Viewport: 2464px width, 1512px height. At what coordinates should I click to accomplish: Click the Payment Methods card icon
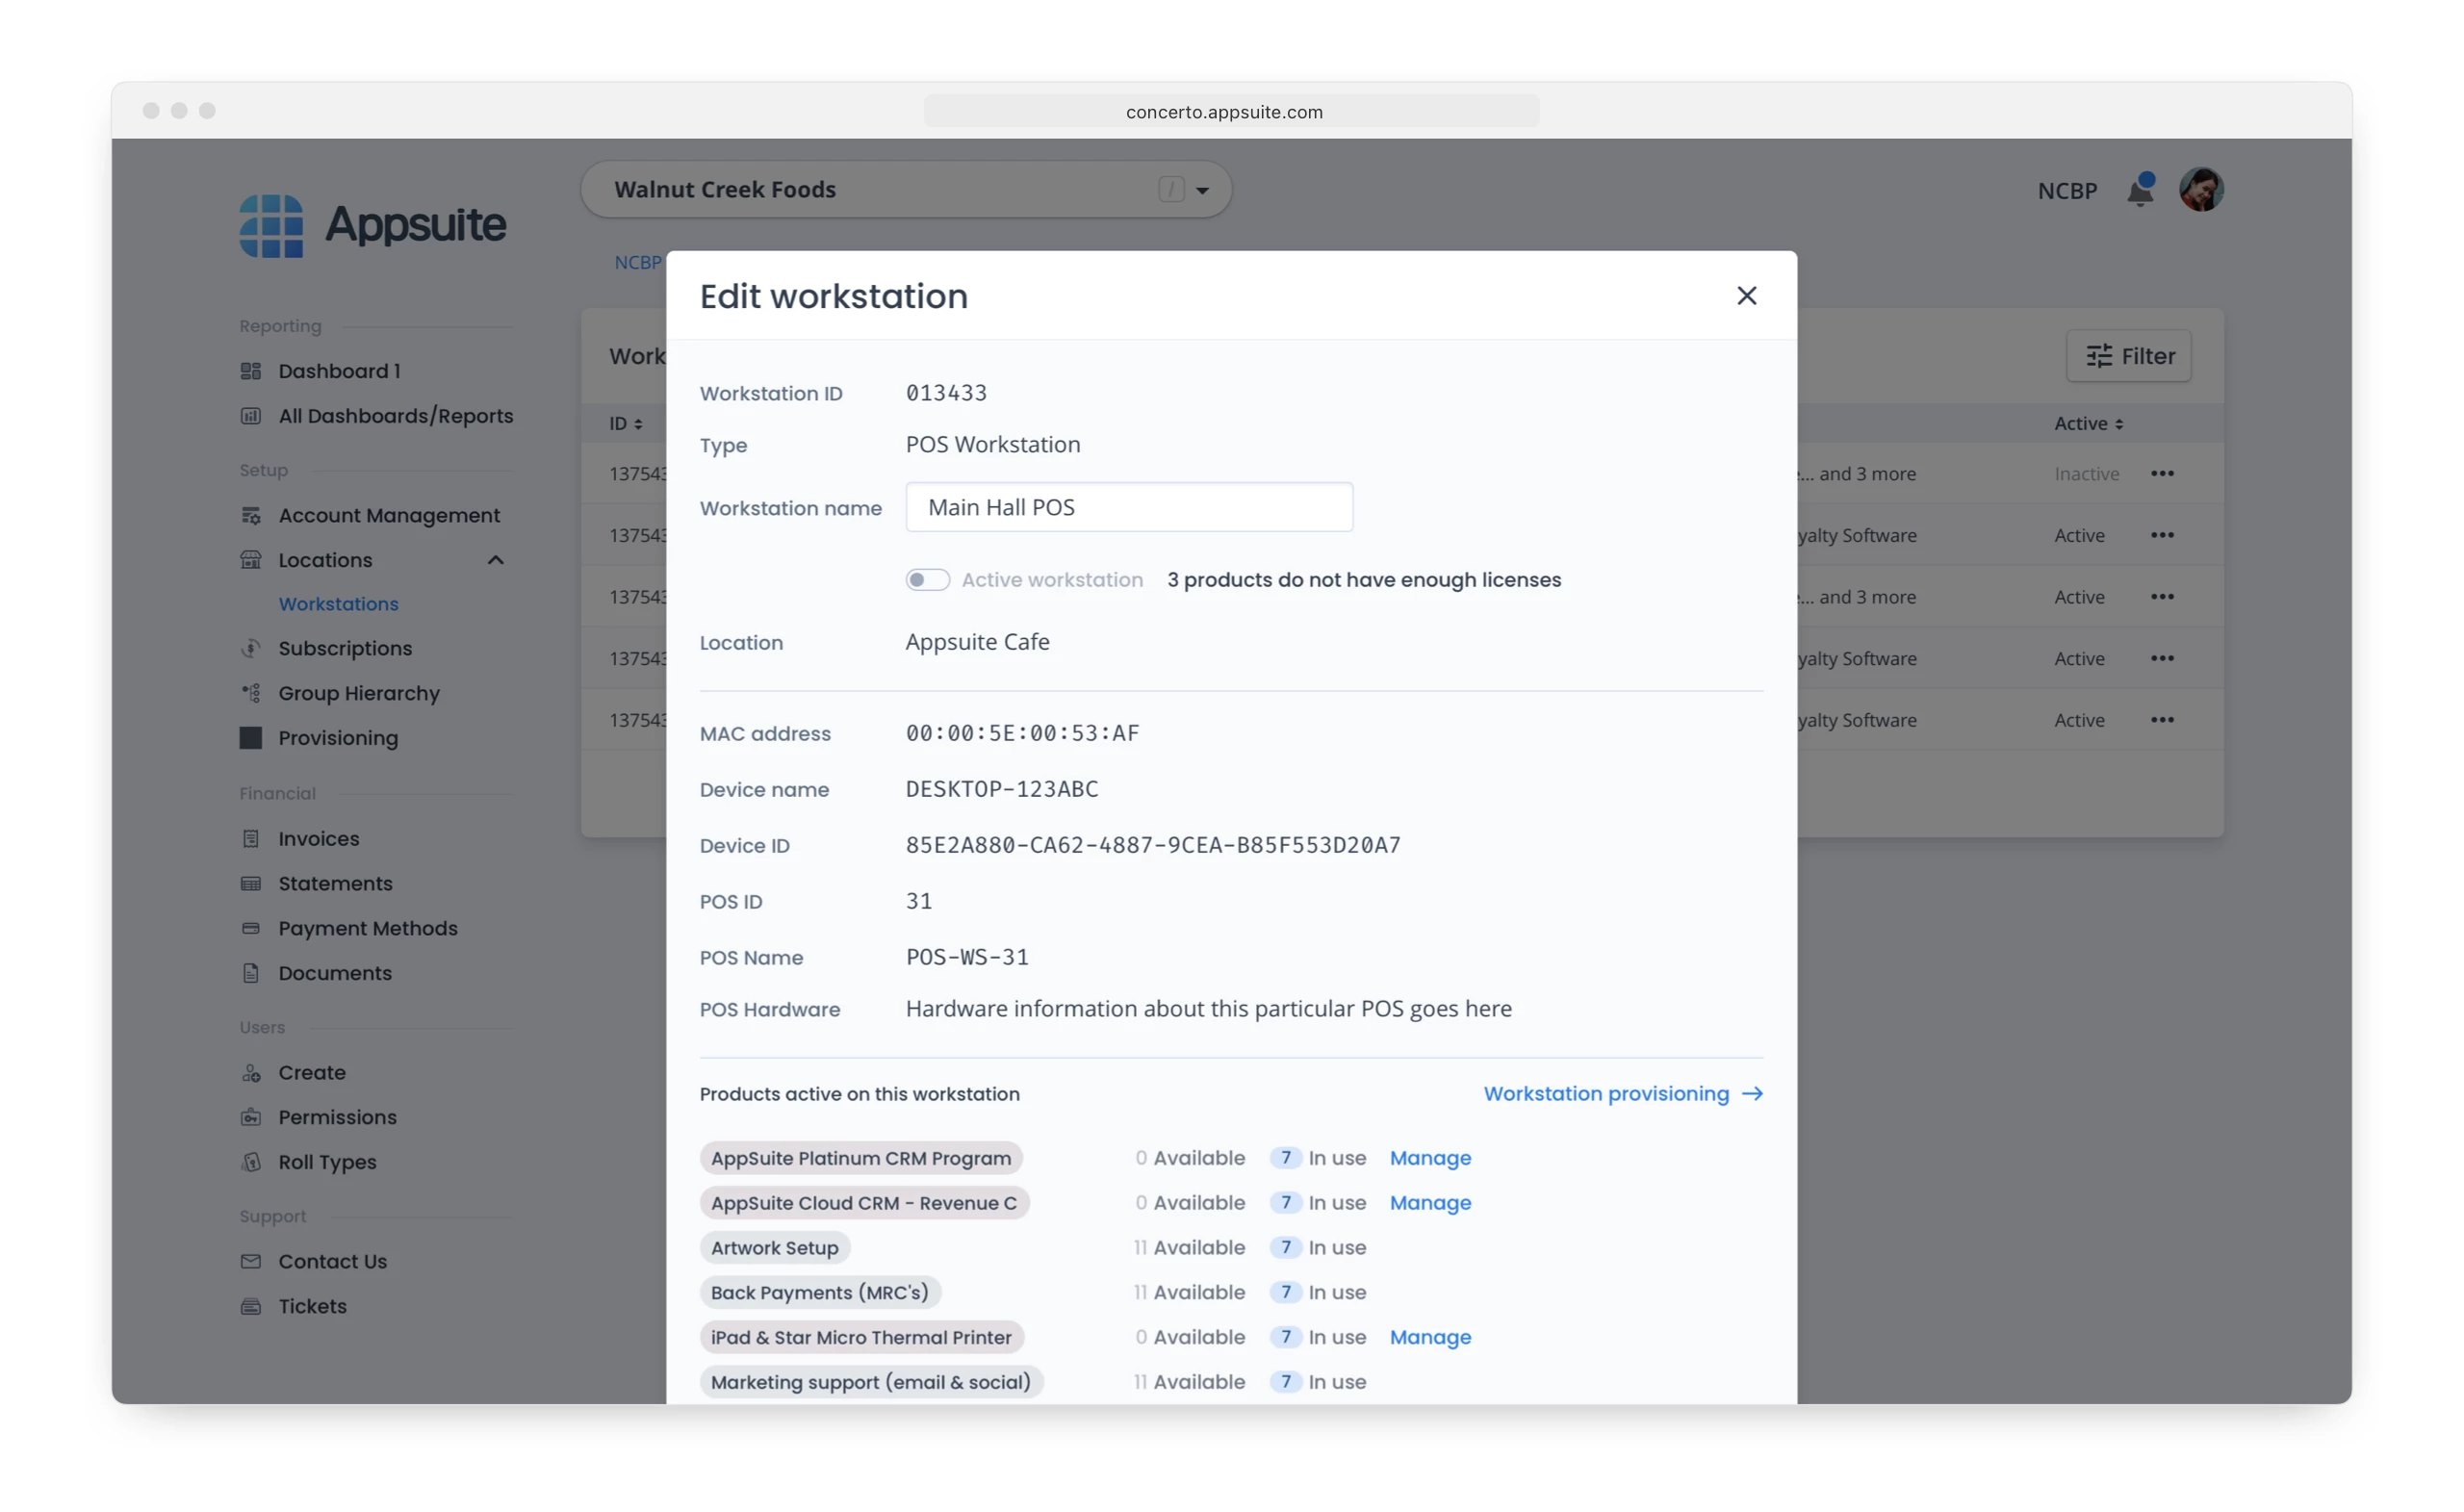(251, 928)
